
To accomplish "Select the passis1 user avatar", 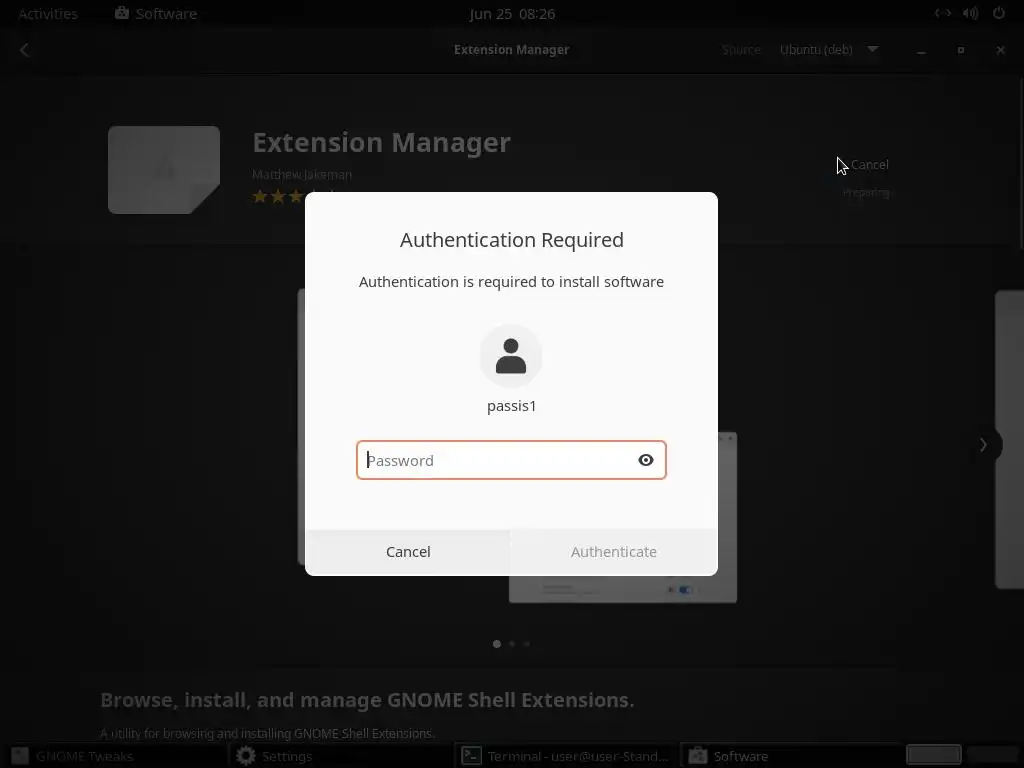I will coord(511,356).
